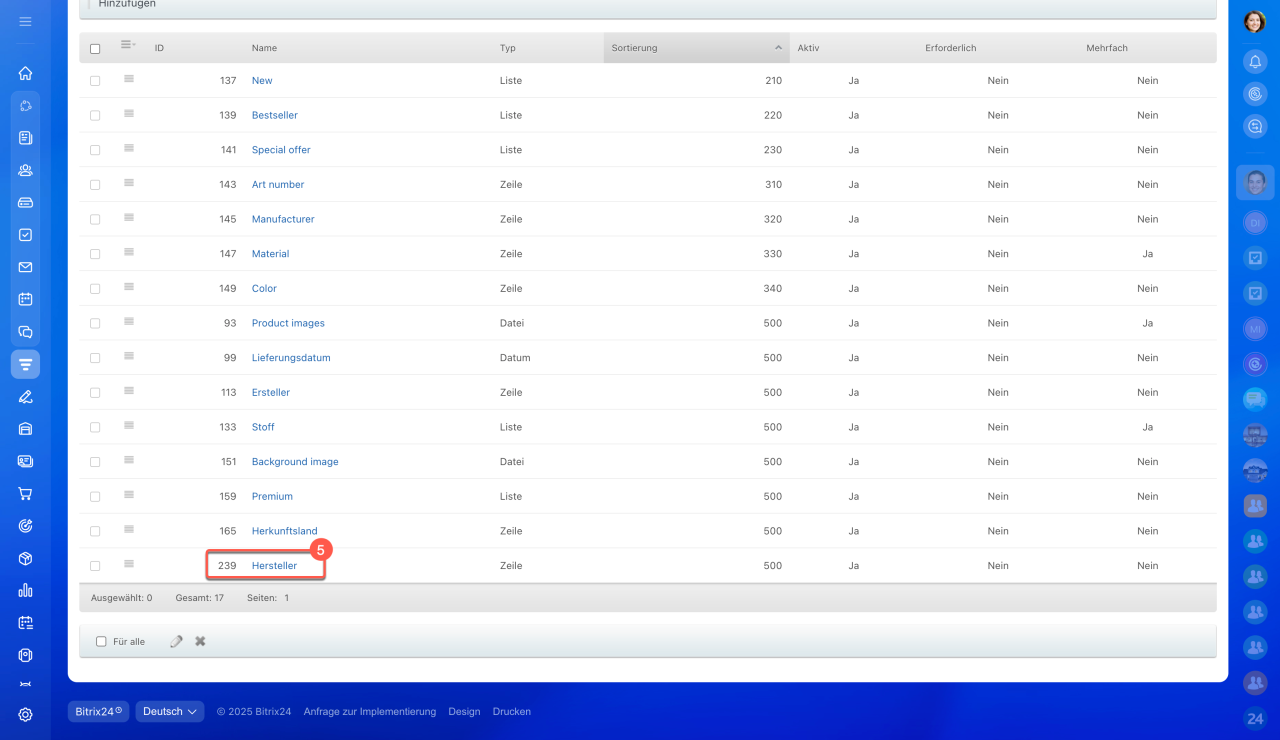The width and height of the screenshot is (1280, 740).
Task: Open the shopping cart icon in the sidebar
Action: coord(25,493)
